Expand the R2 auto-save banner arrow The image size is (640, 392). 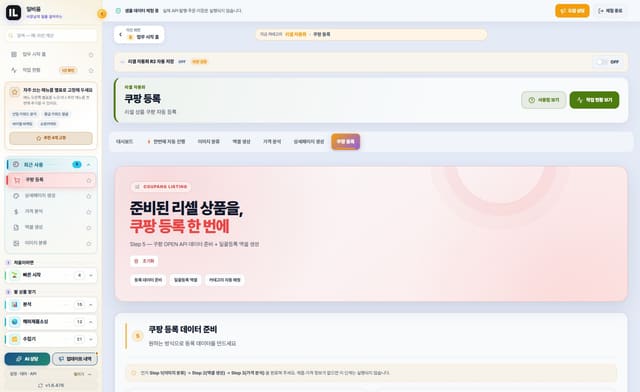tap(122, 62)
